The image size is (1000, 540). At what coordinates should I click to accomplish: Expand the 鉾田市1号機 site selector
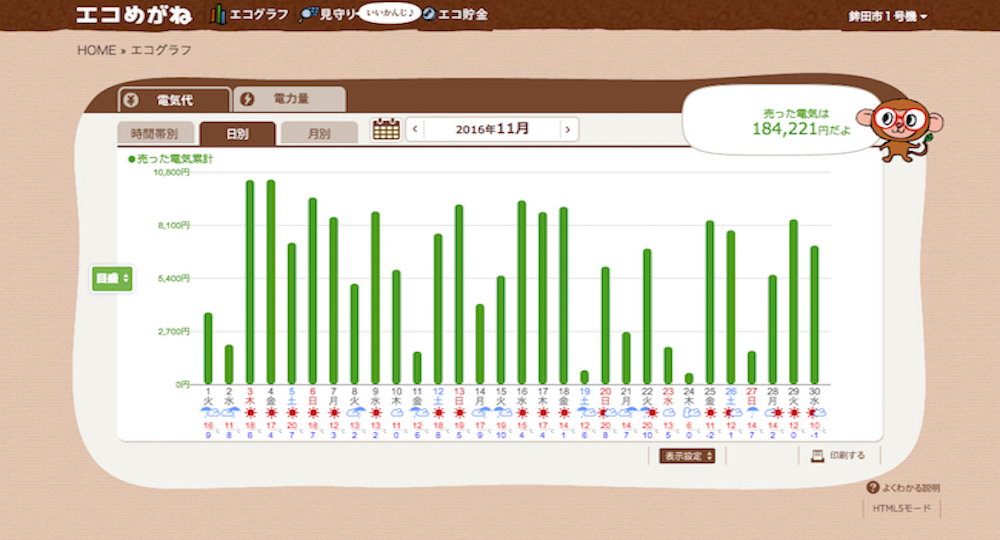(888, 17)
